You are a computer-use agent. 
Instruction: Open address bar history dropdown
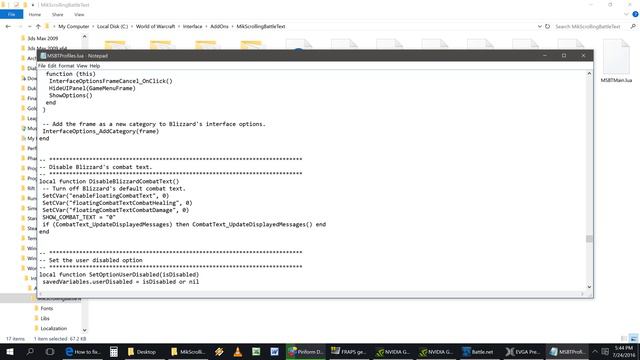tap(540, 26)
